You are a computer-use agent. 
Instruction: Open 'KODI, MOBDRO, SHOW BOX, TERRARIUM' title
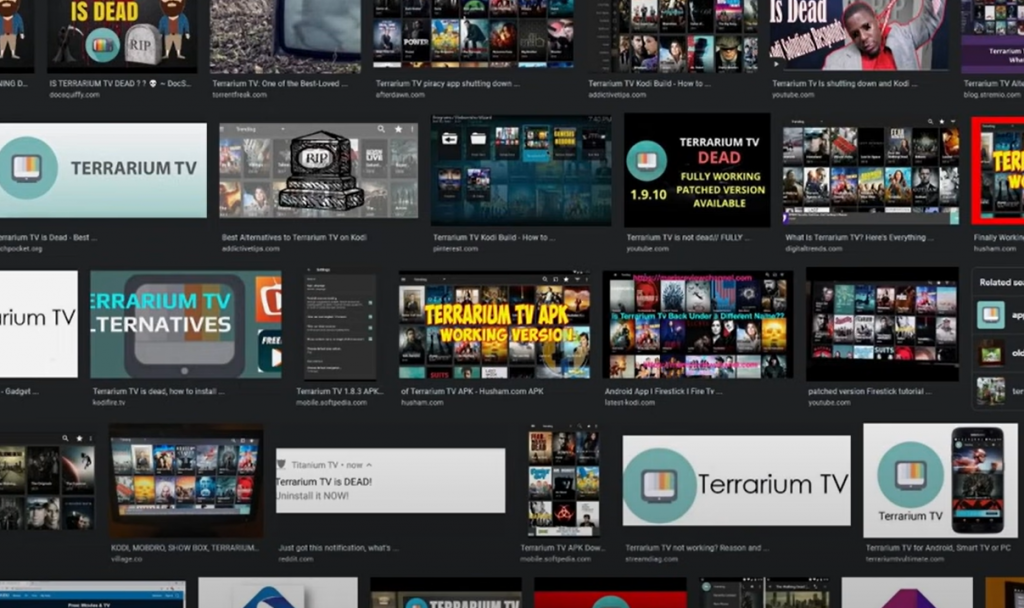pos(185,548)
